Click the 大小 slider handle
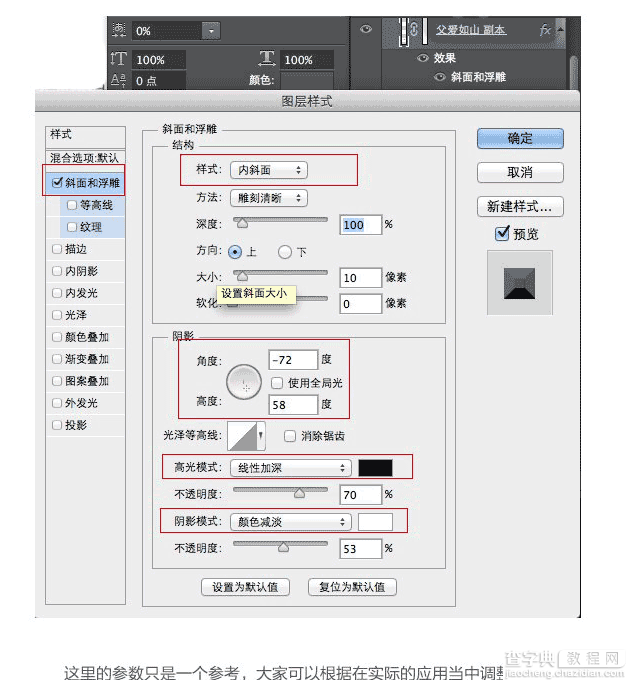Screen dimensions: 637x680 click(242, 276)
